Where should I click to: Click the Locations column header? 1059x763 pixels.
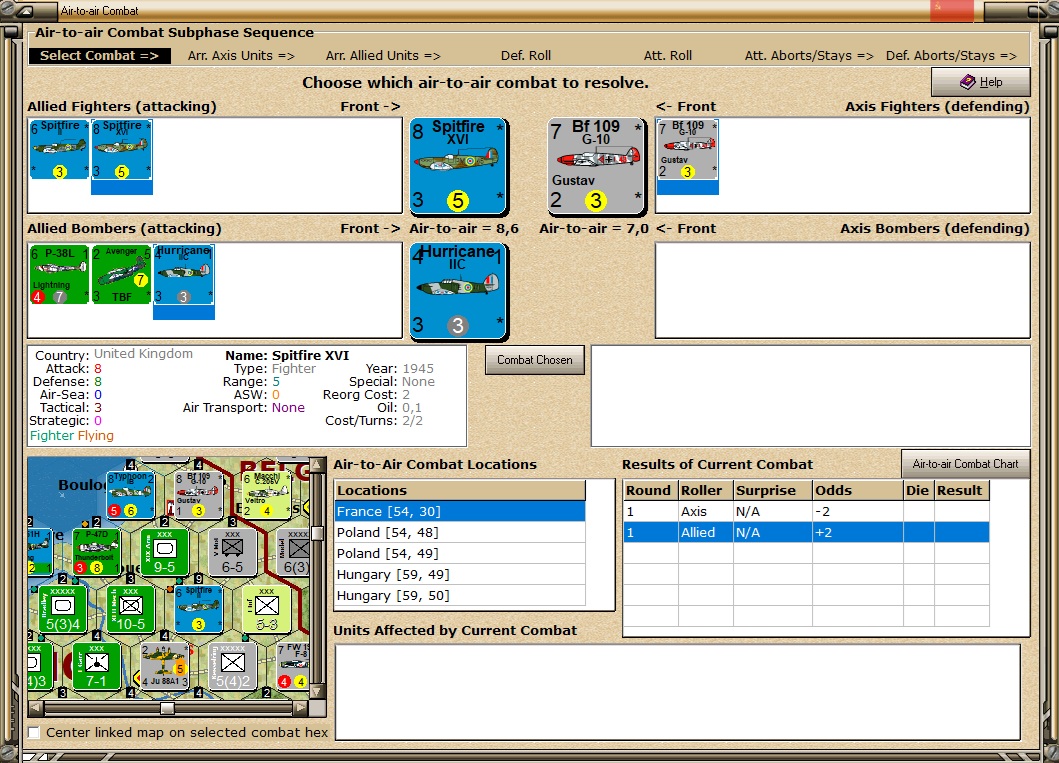point(460,490)
